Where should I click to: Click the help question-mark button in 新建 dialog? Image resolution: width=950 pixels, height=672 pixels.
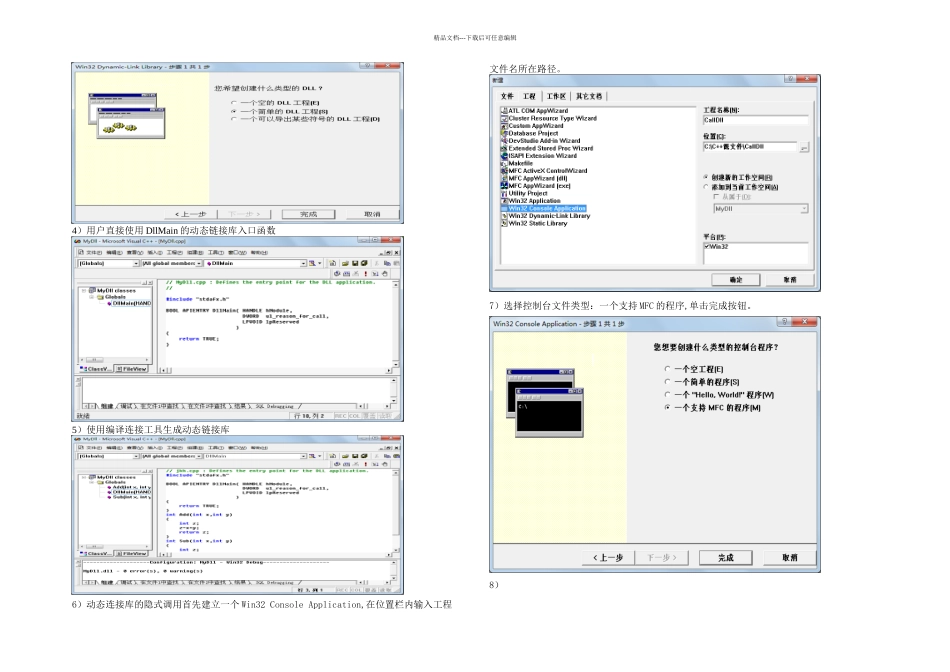789,79
